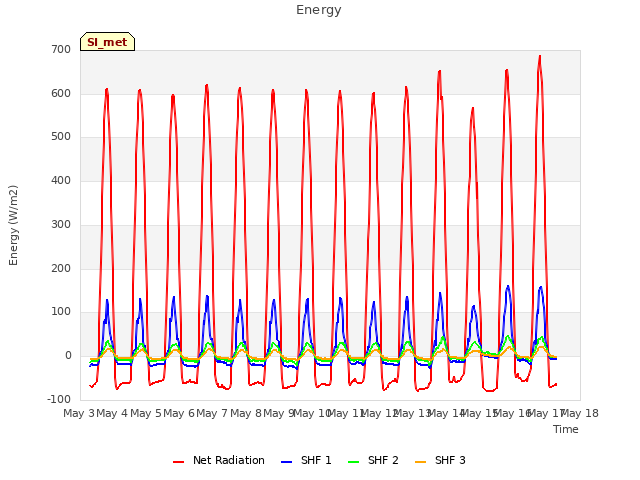This screenshot has width=640, height=480.
Task: Toggle SHF 1 legend entry
Action: coord(306,460)
